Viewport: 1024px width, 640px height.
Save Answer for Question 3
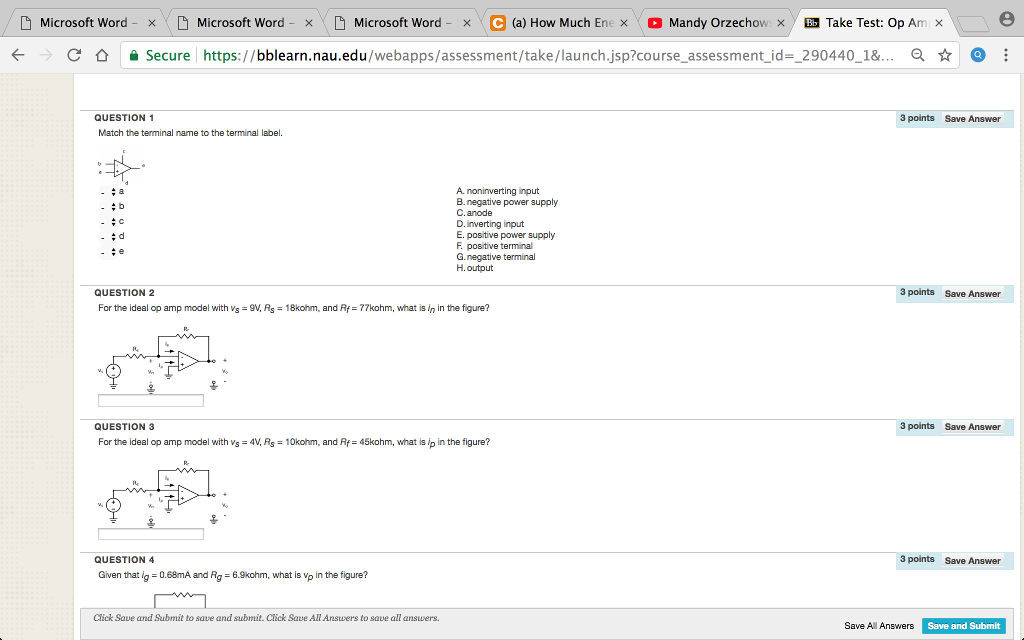click(x=972, y=427)
